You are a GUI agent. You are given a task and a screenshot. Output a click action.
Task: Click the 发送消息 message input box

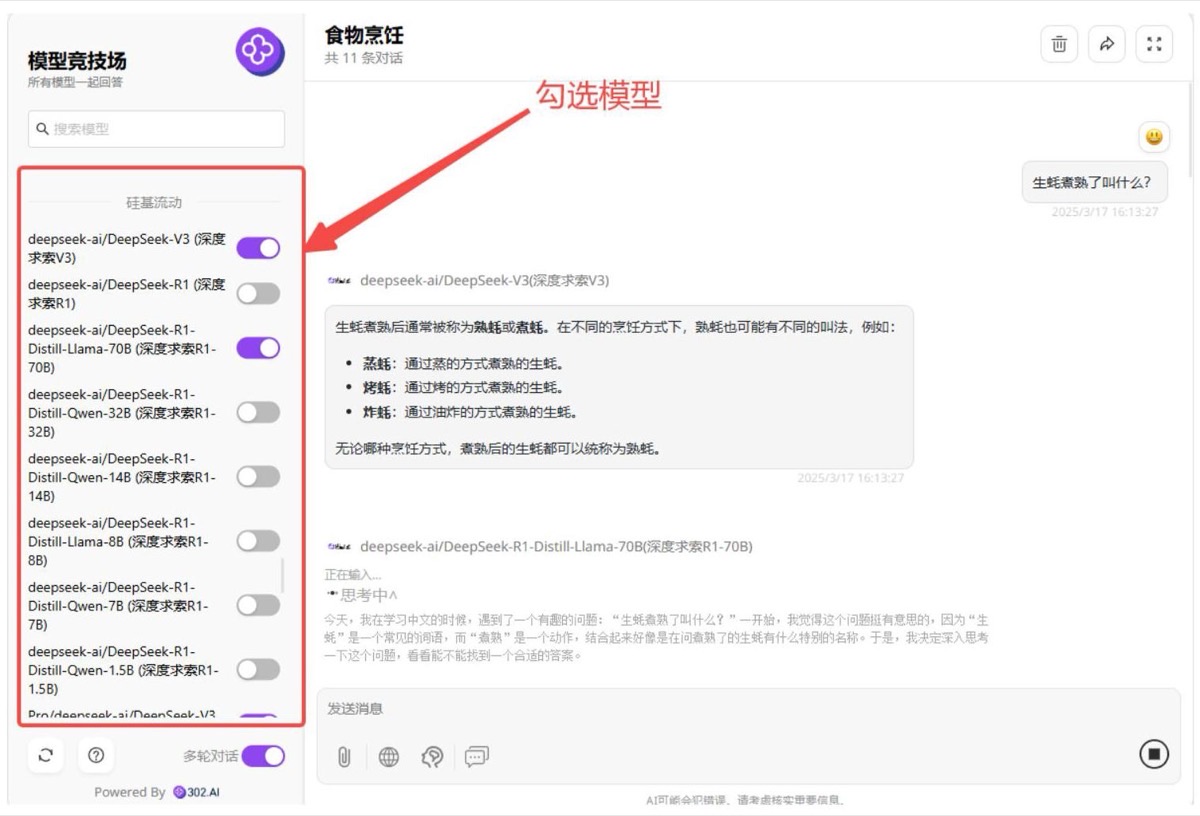748,709
